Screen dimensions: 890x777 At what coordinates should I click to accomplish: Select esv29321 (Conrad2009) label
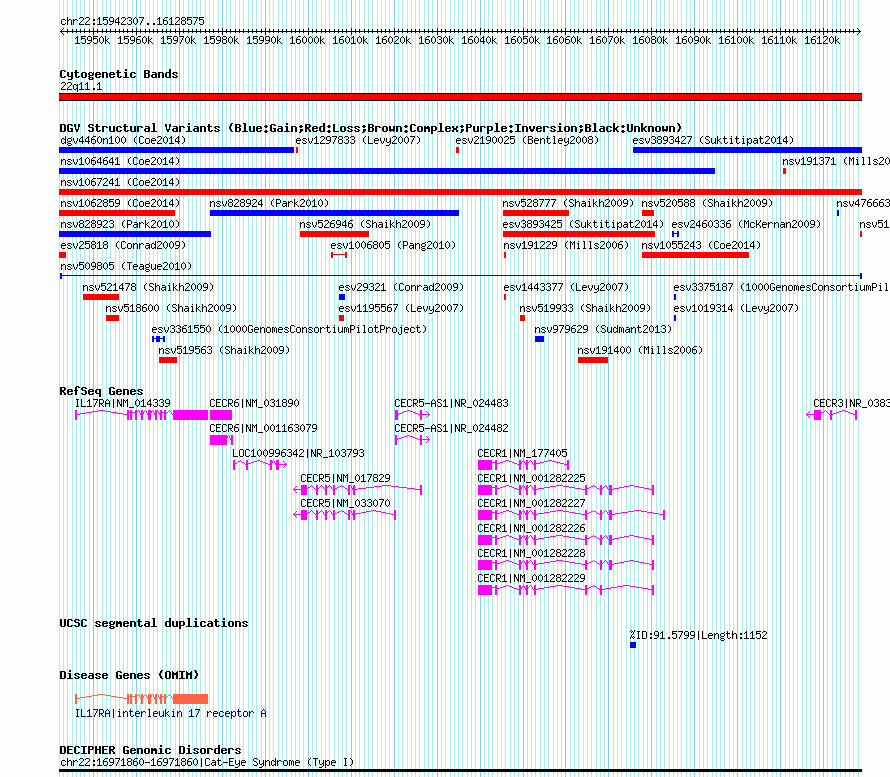click(x=401, y=287)
